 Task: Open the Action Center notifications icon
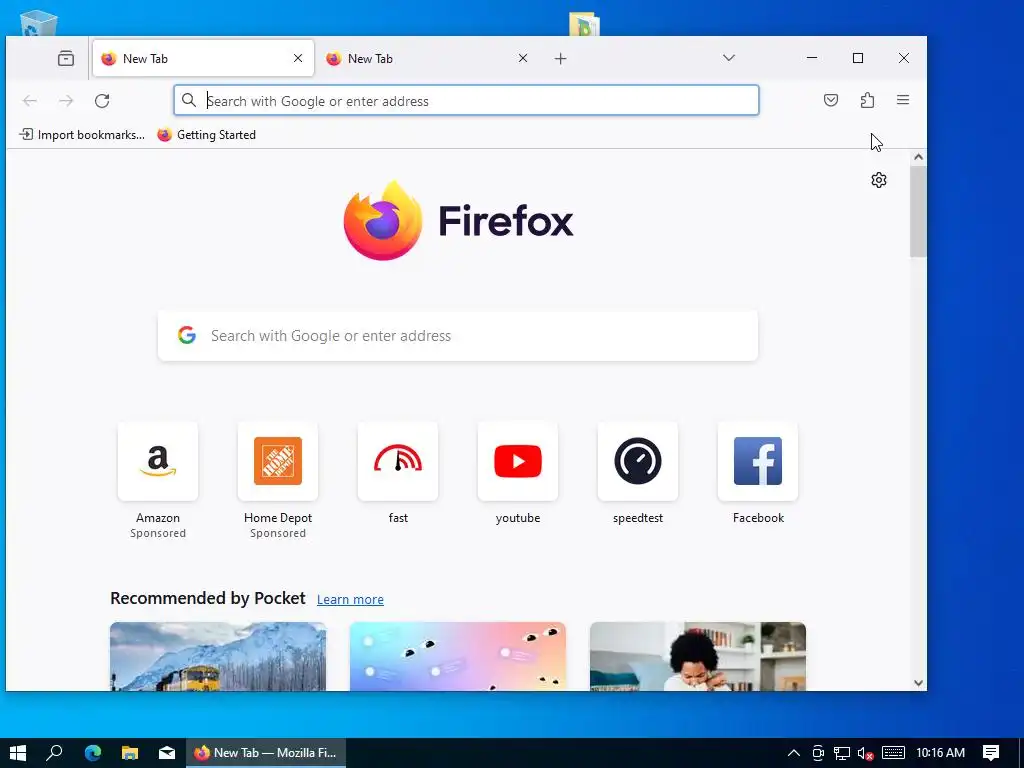pyautogui.click(x=991, y=753)
